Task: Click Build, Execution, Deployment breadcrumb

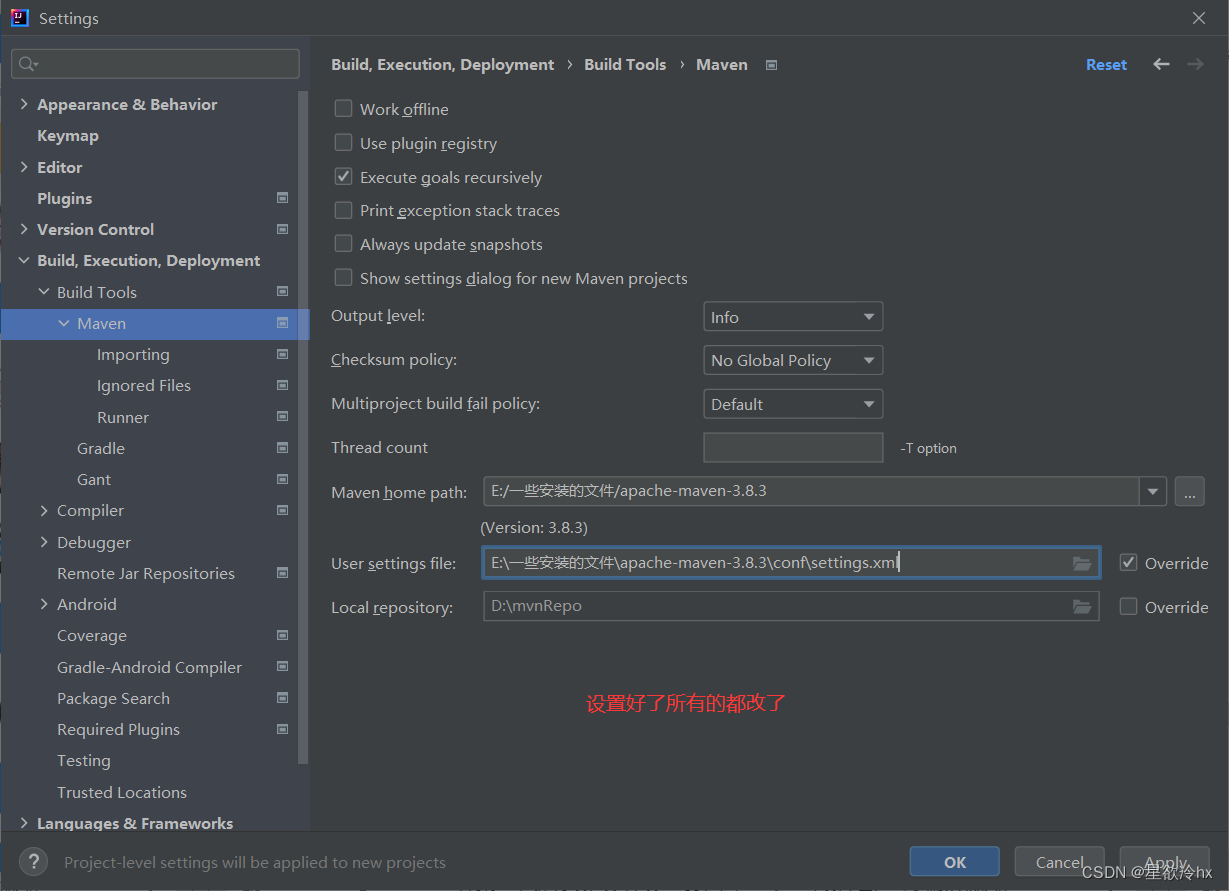Action: click(442, 64)
